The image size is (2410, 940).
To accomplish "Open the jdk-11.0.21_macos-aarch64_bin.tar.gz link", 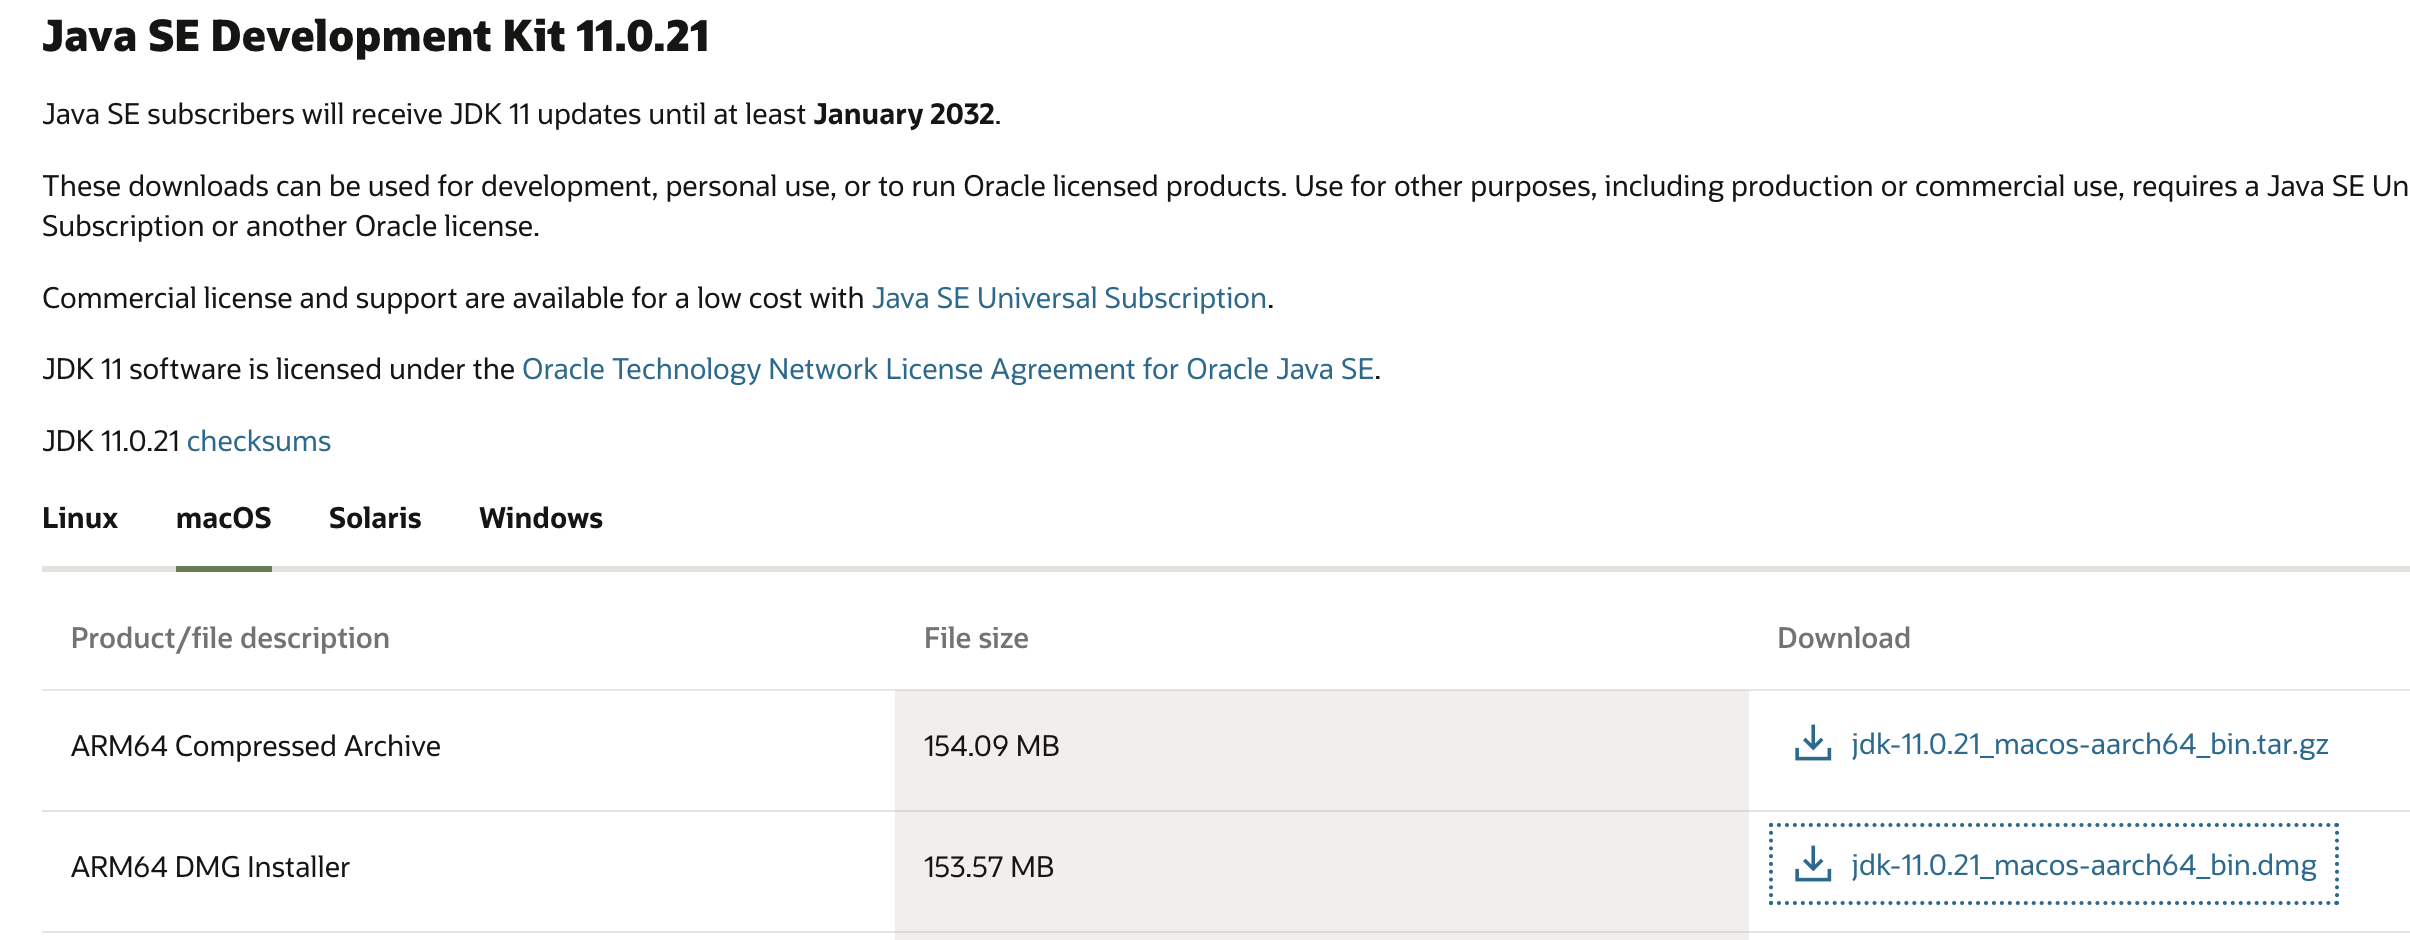I will [2089, 745].
